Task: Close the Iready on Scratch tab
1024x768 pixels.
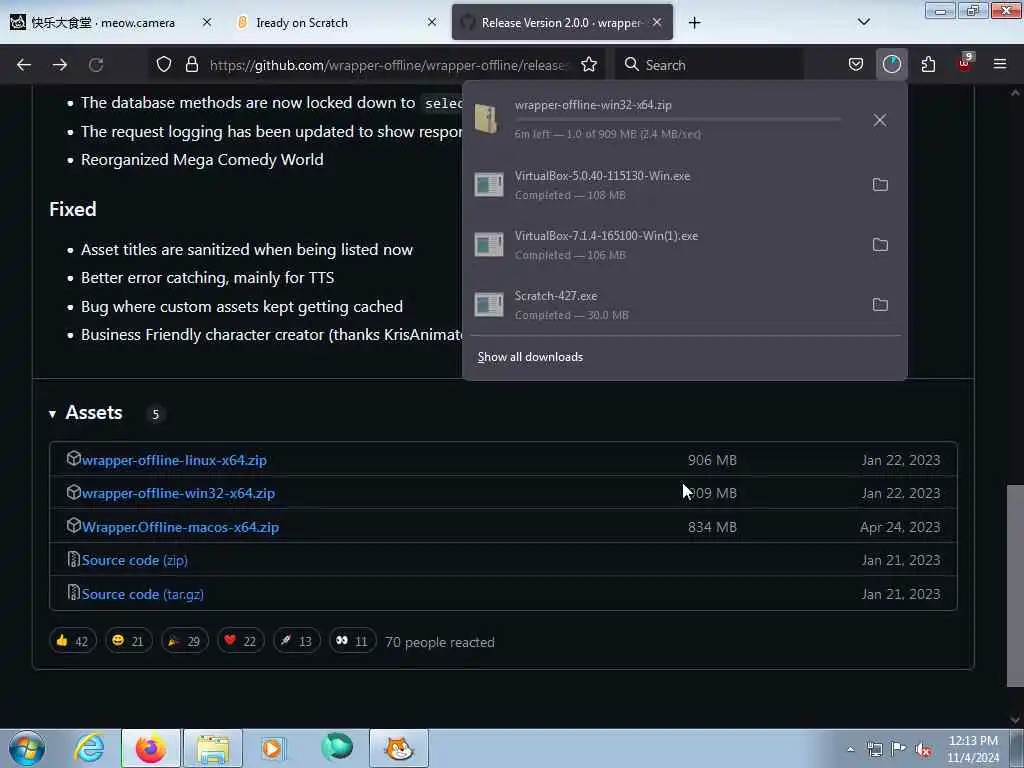Action: pyautogui.click(x=432, y=22)
